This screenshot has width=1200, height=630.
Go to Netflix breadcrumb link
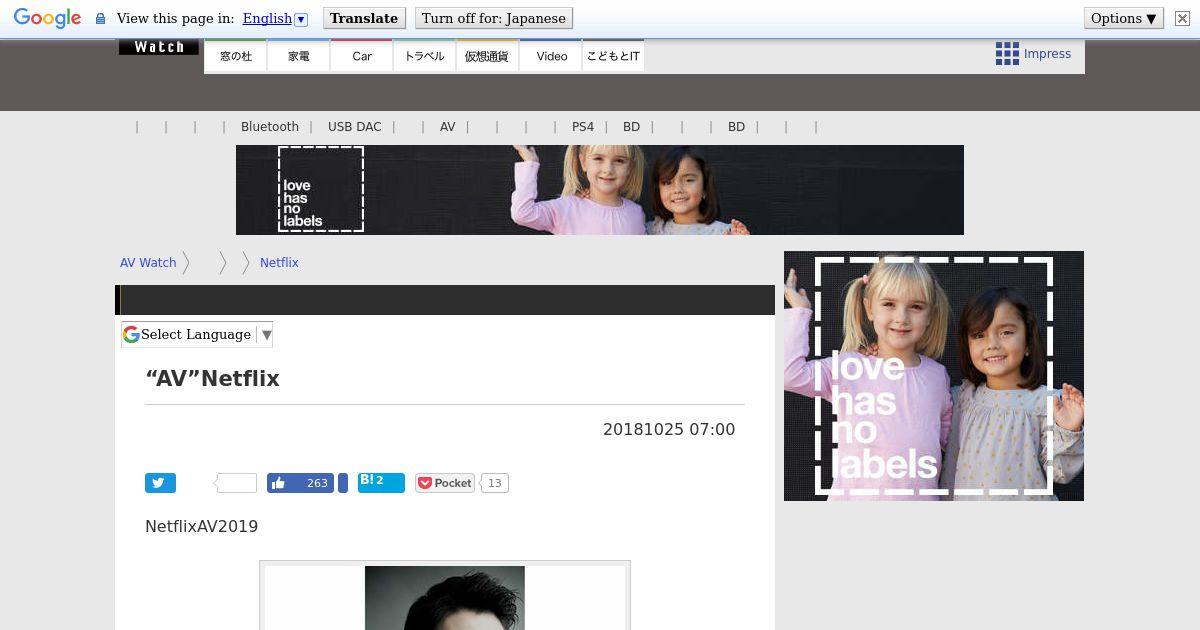click(x=279, y=263)
